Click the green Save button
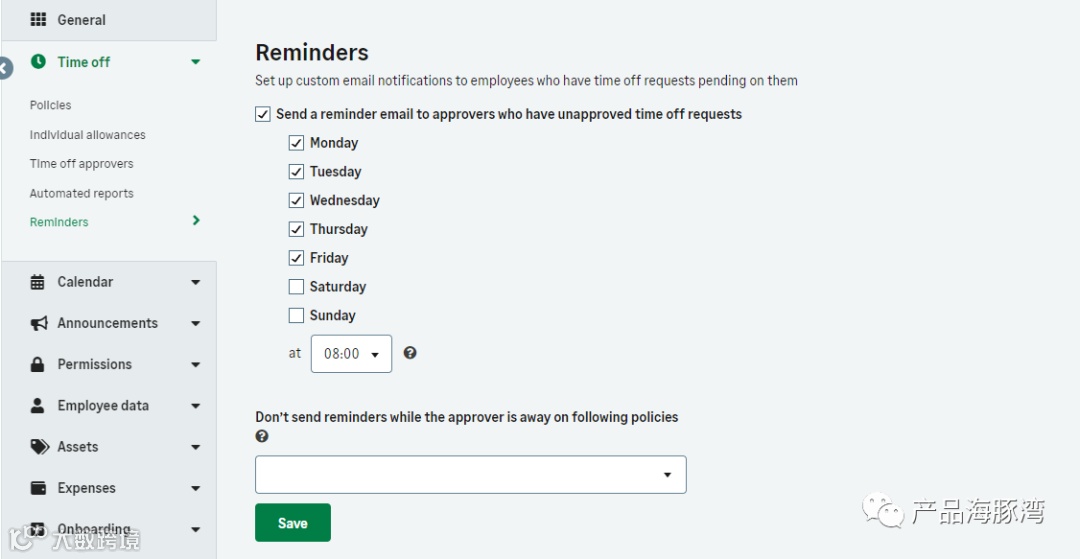1080x559 pixels. [292, 523]
